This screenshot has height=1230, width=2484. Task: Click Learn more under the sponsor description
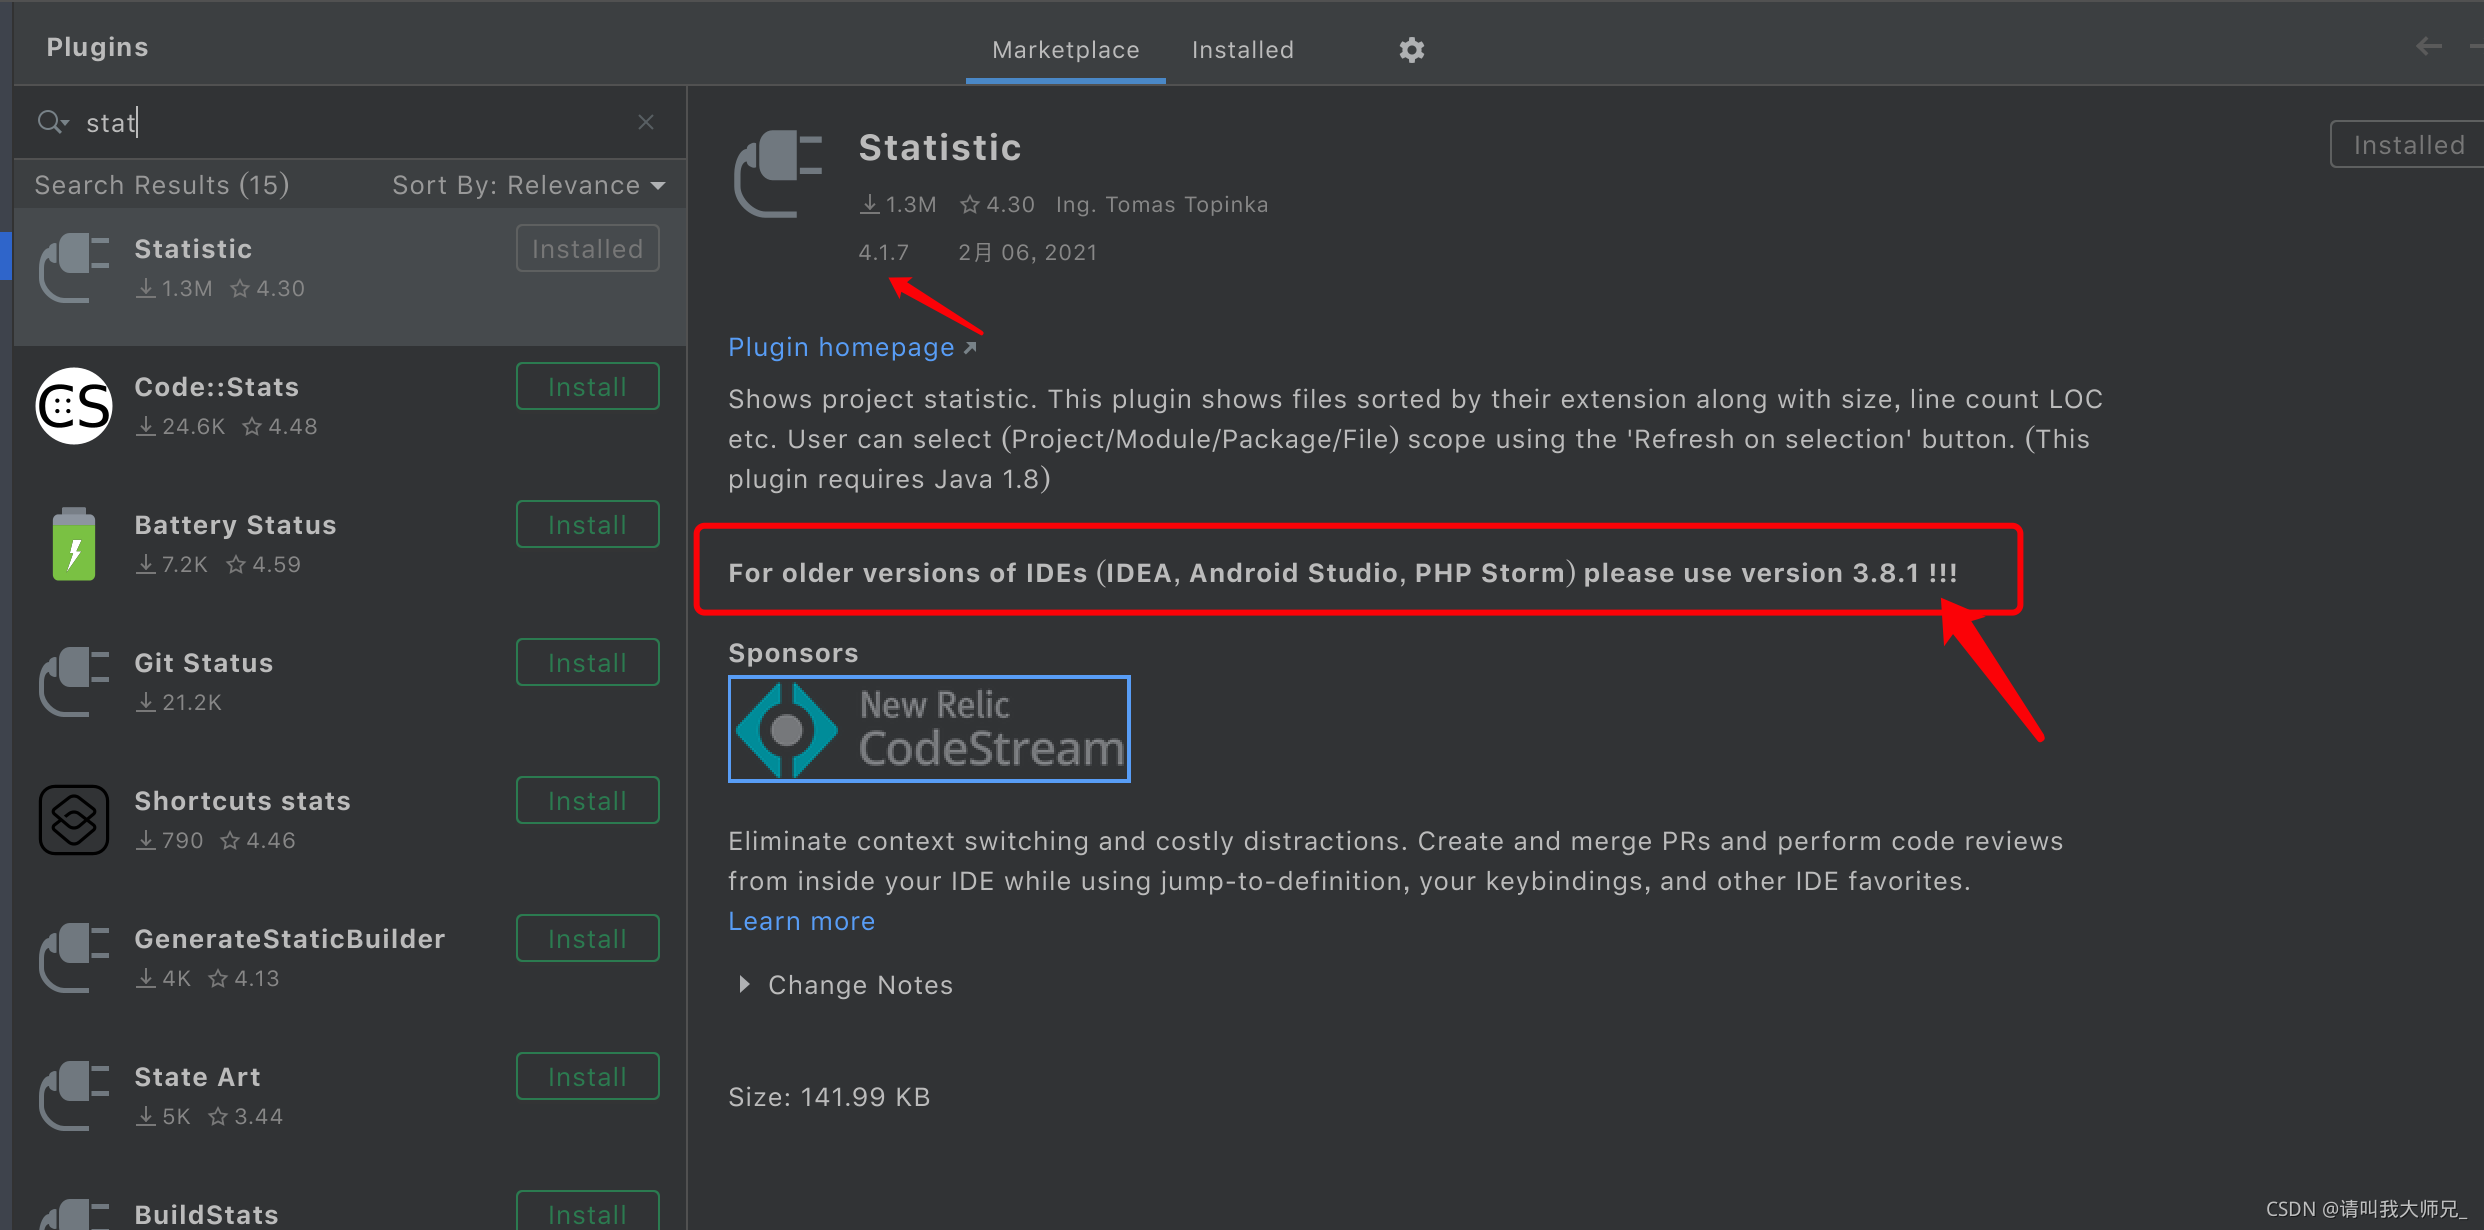tap(801, 920)
